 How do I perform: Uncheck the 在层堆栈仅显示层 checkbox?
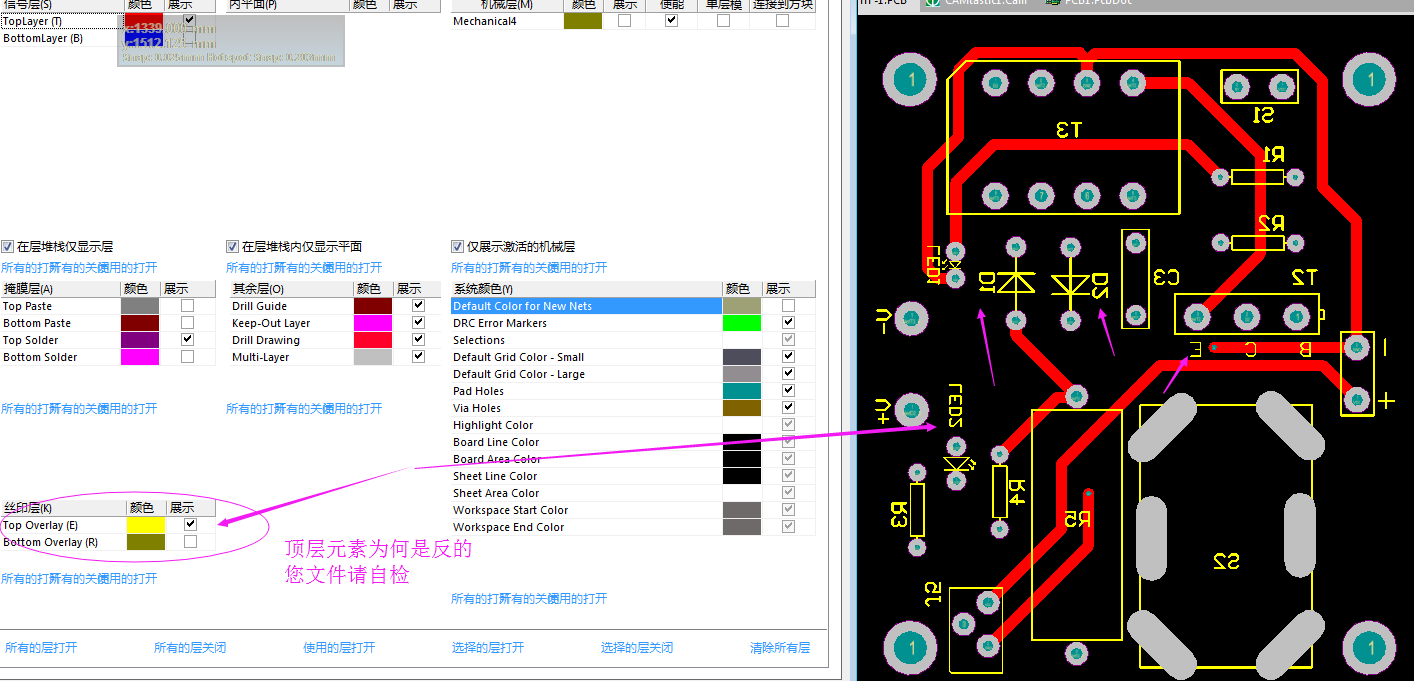pyautogui.click(x=8, y=246)
